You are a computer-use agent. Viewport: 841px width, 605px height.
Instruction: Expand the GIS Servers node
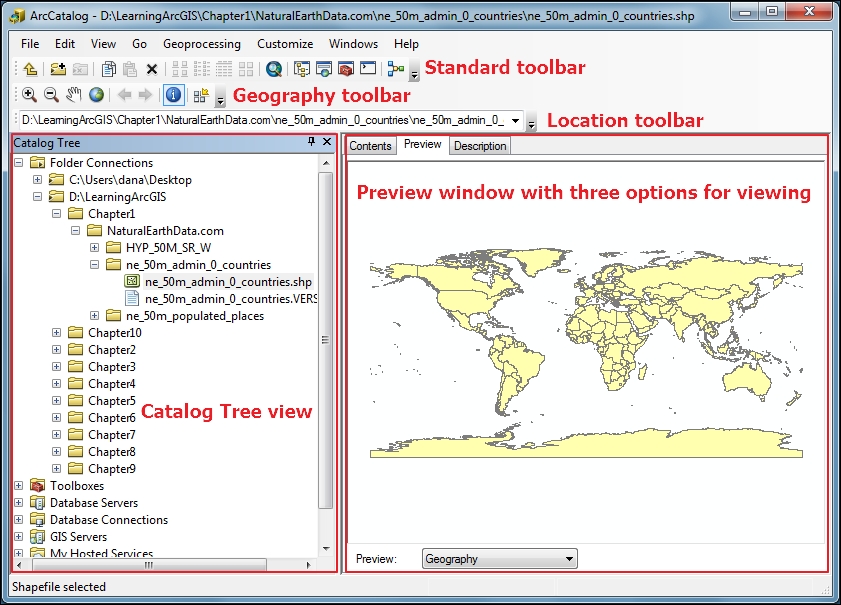tap(19, 536)
